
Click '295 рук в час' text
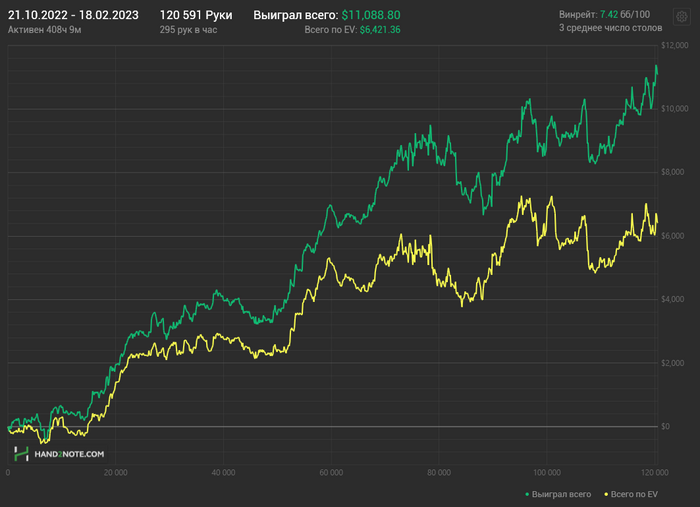coord(188,30)
